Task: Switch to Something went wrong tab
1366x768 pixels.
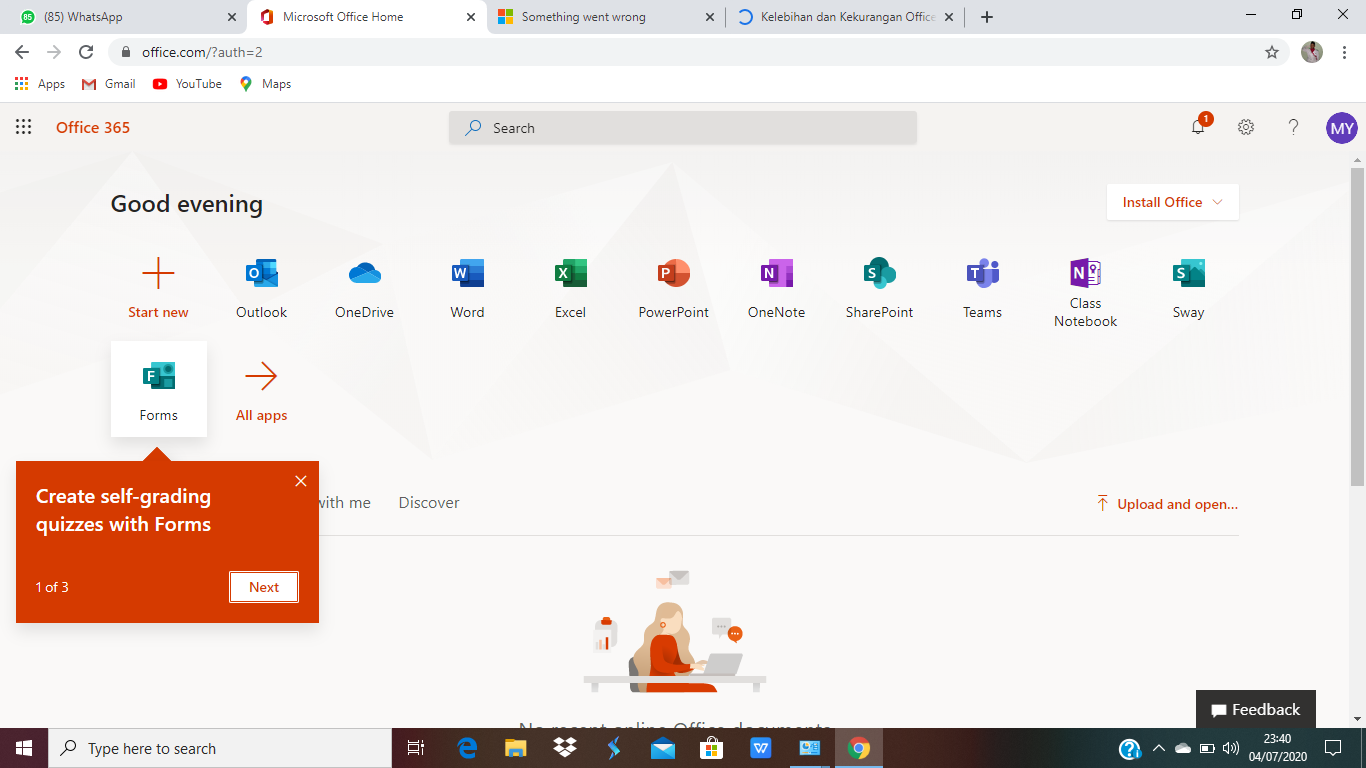Action: click(x=606, y=17)
